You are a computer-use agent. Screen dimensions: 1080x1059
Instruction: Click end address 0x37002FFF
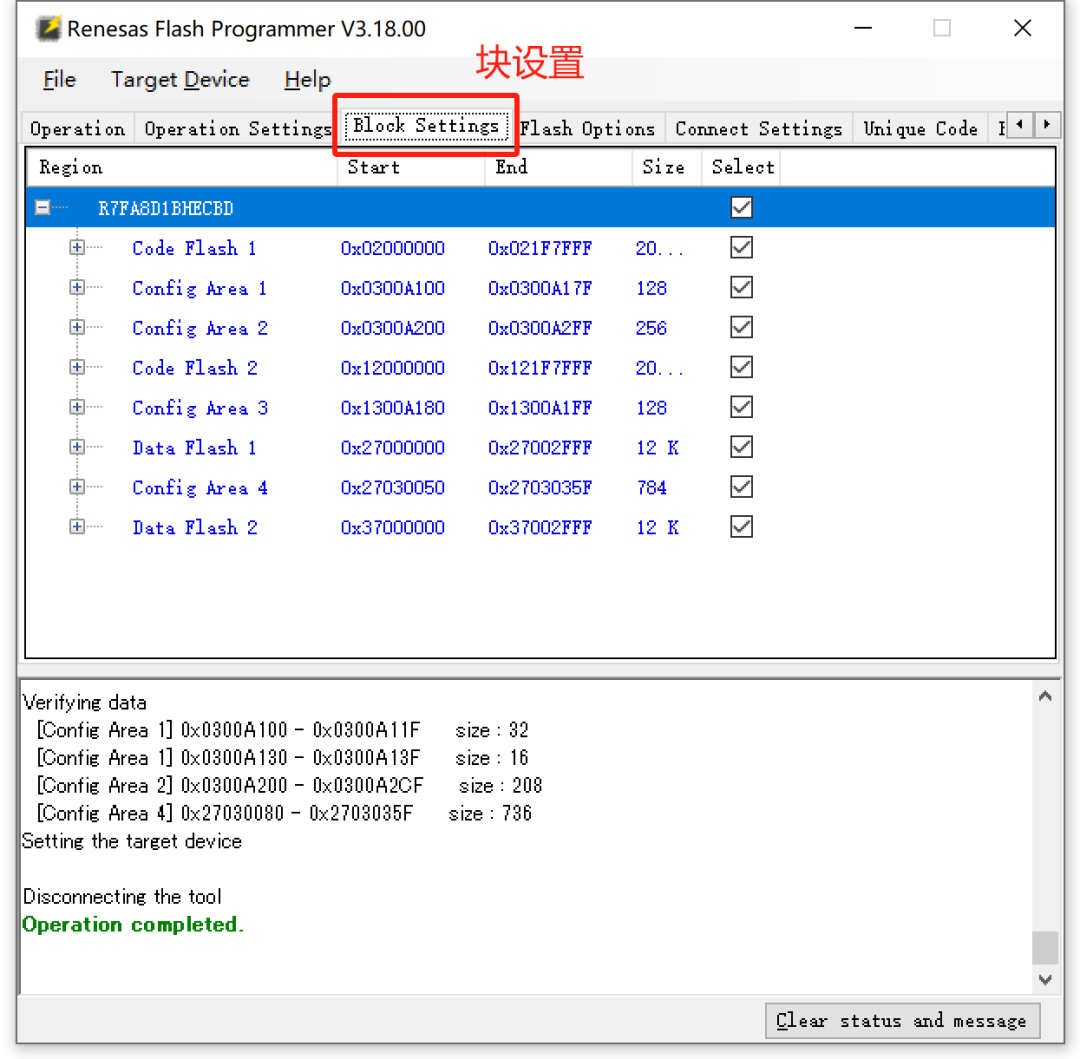pos(540,527)
